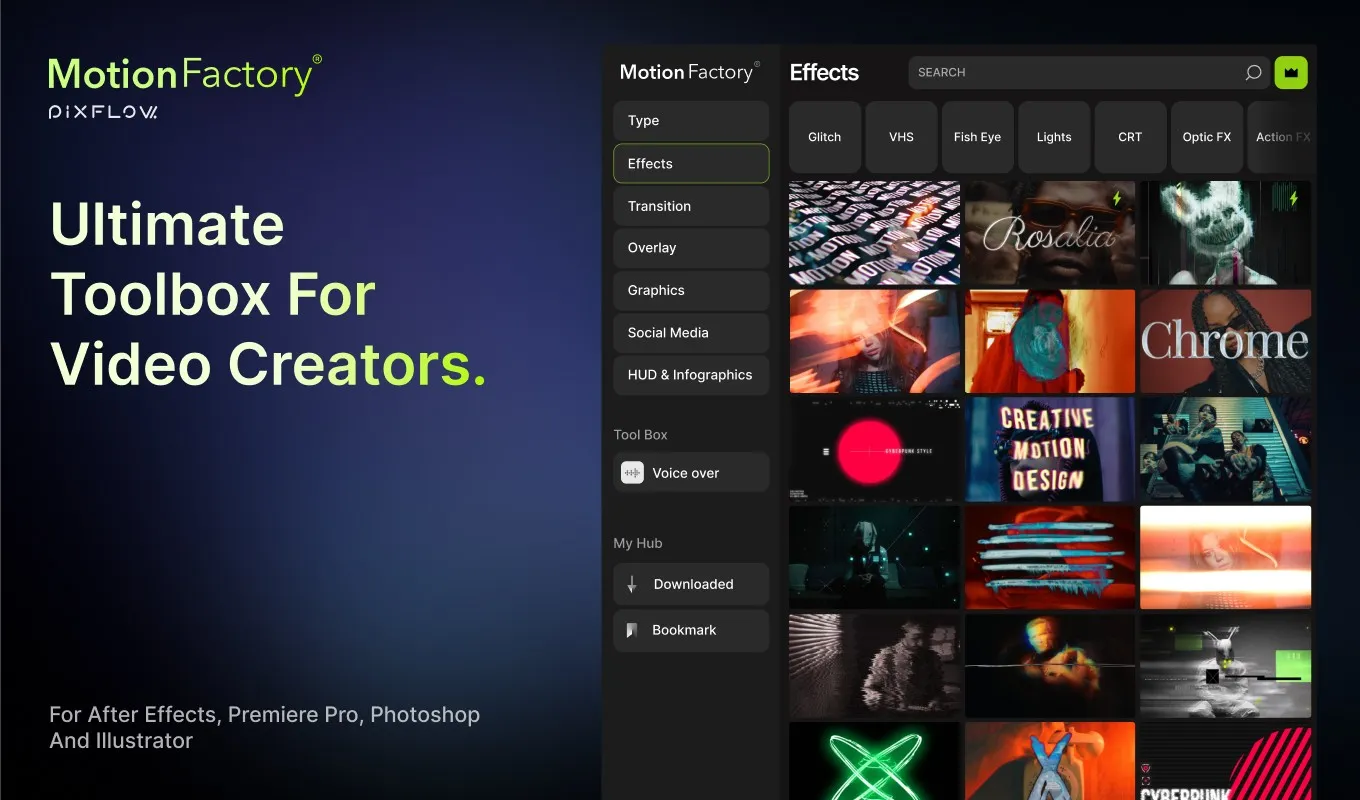
Task: Click into the SEARCH field
Action: [x=1089, y=73]
